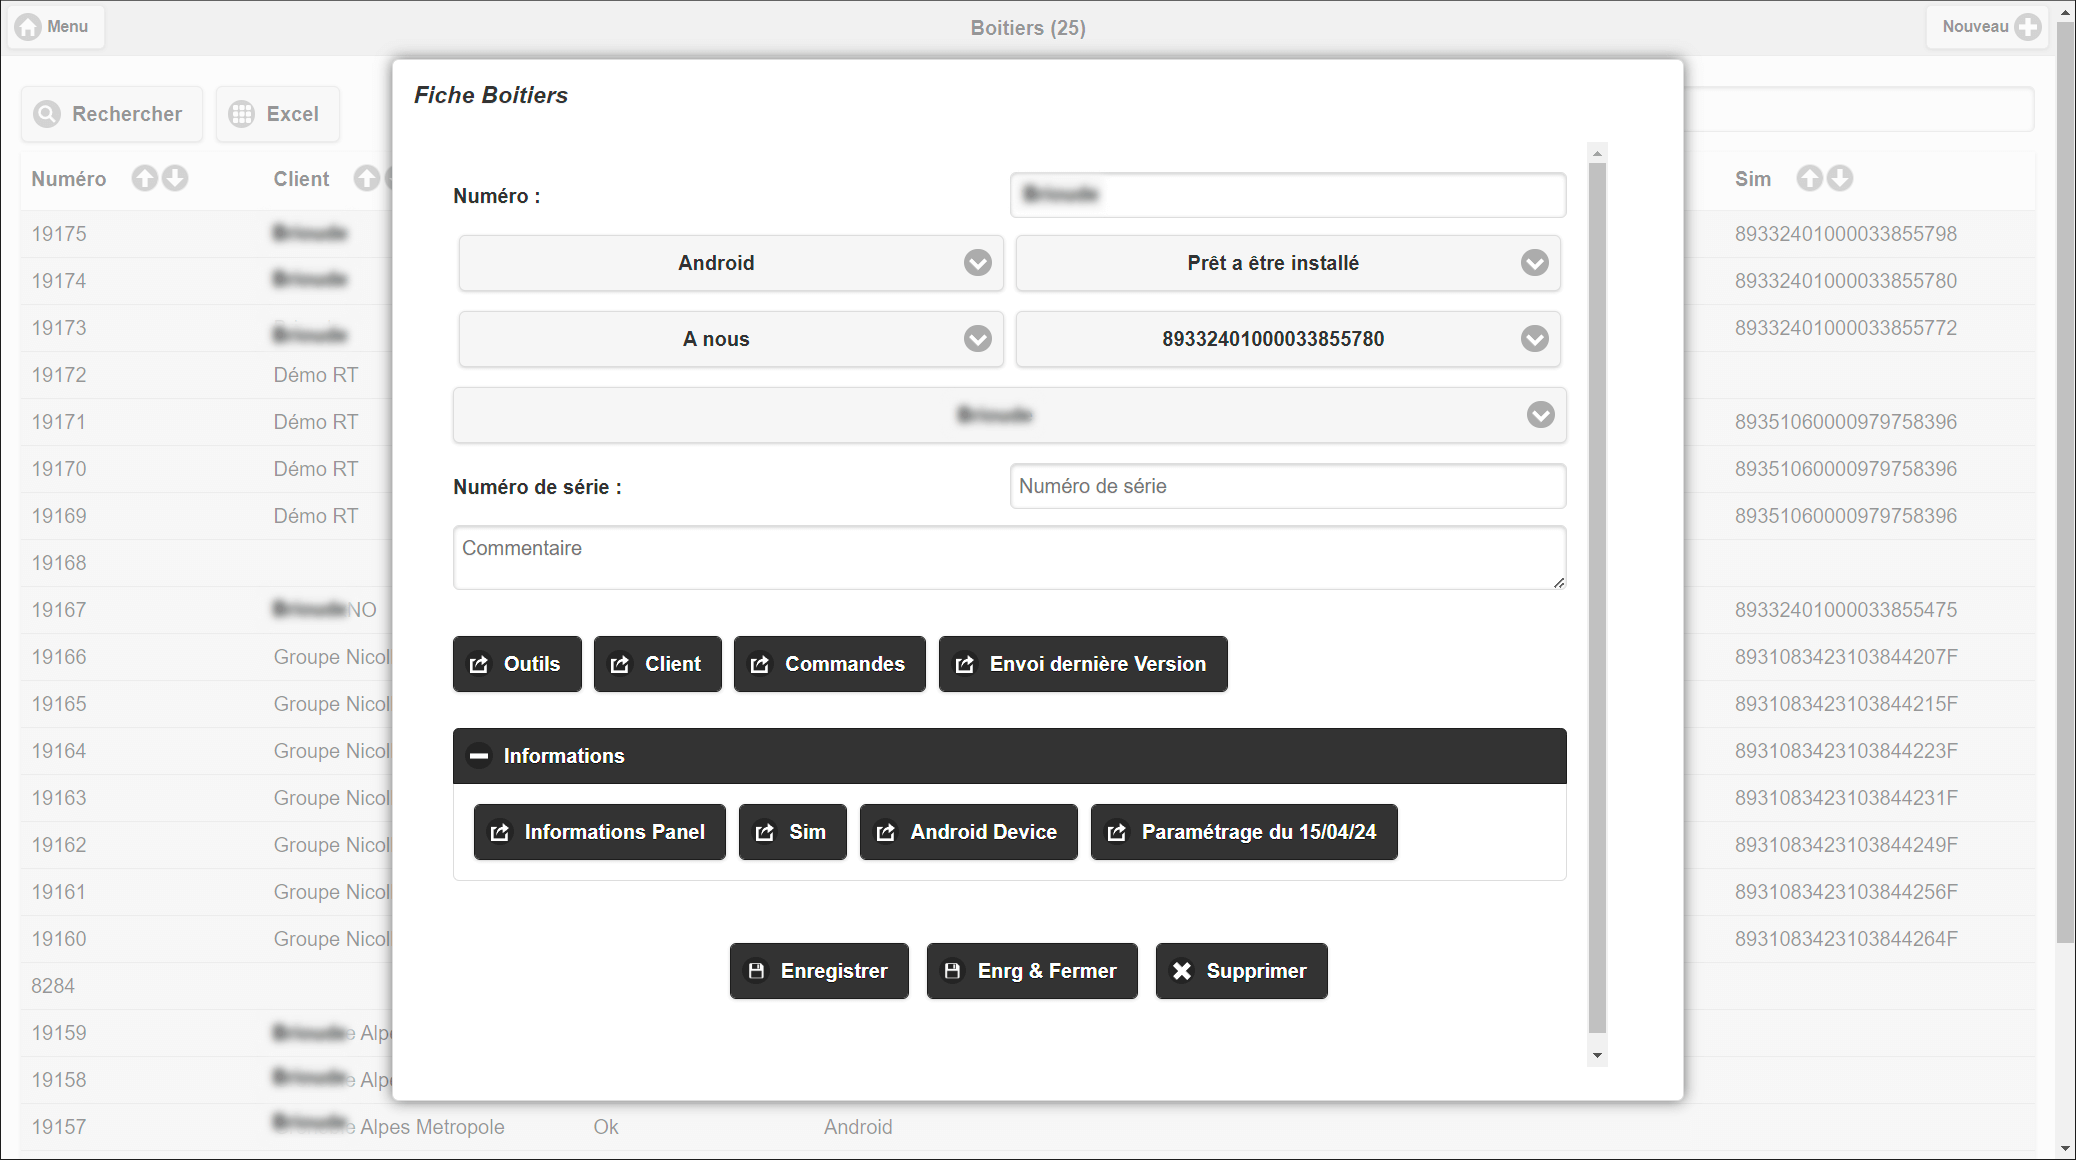The height and width of the screenshot is (1160, 2076).
Task: Click the Numéro de série input field
Action: [1287, 486]
